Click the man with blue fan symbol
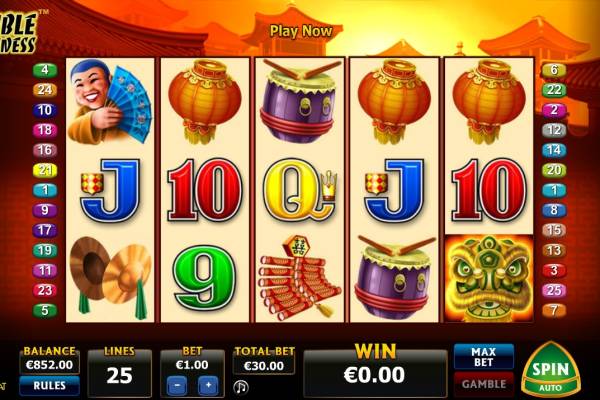Screen dimensions: 600x400 click(x=110, y=101)
